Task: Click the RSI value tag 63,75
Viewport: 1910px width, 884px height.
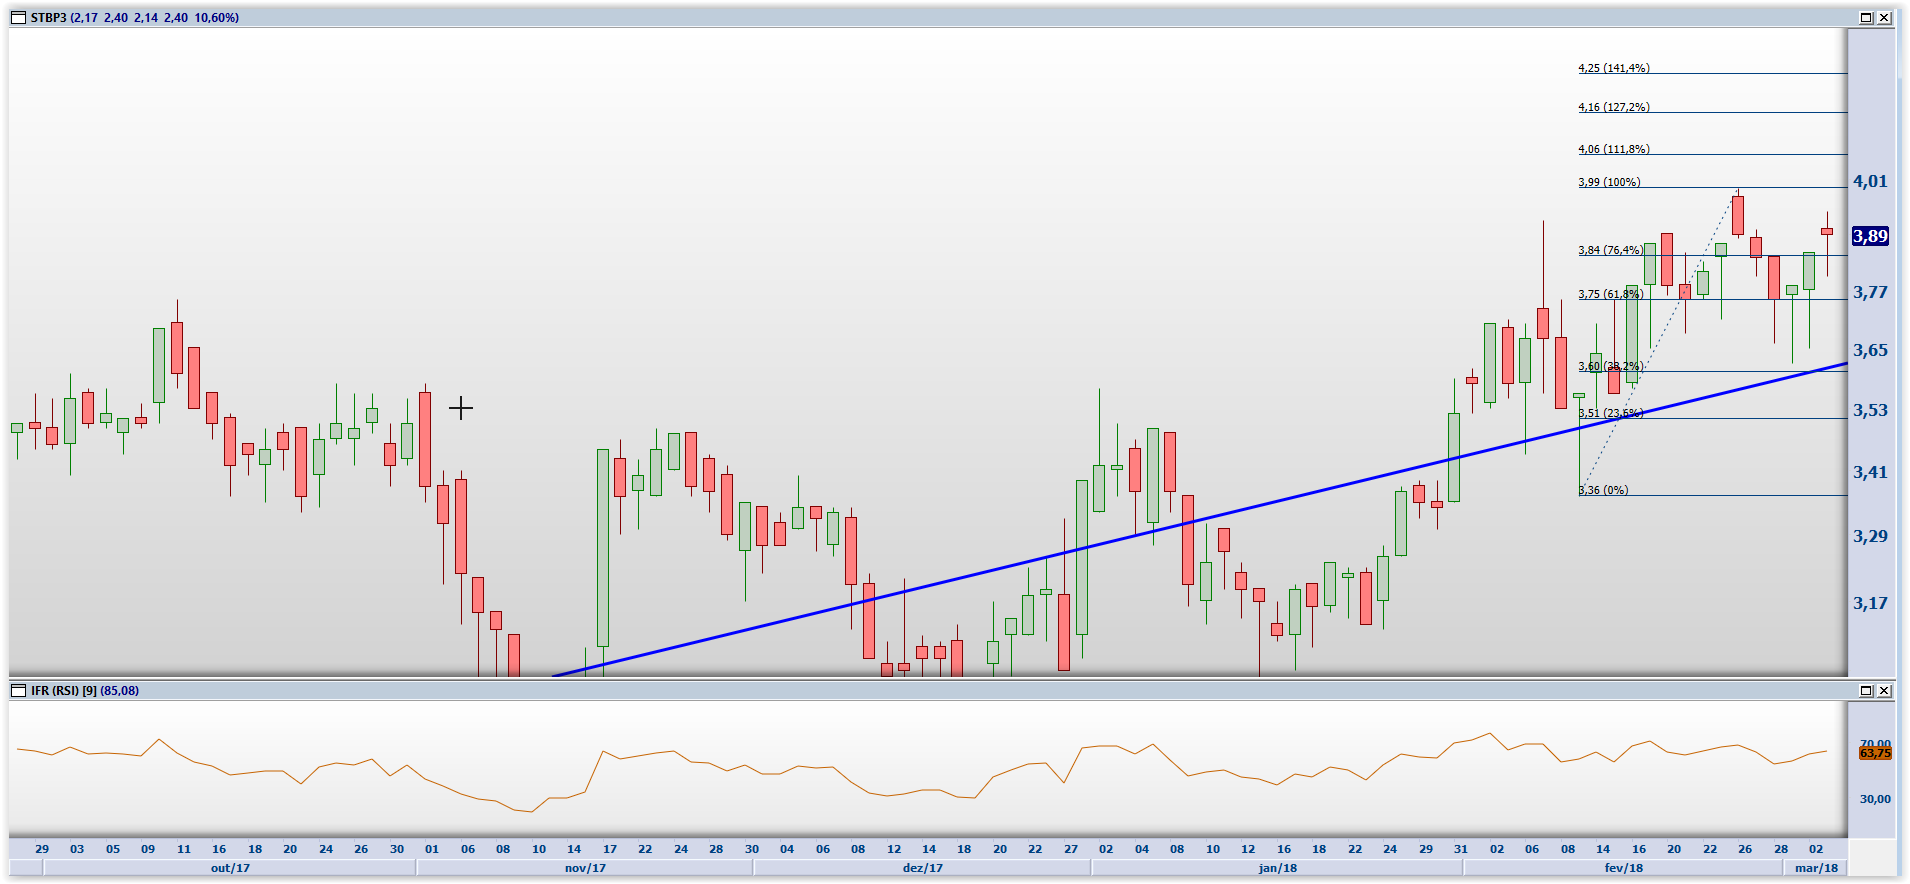Action: pos(1875,753)
